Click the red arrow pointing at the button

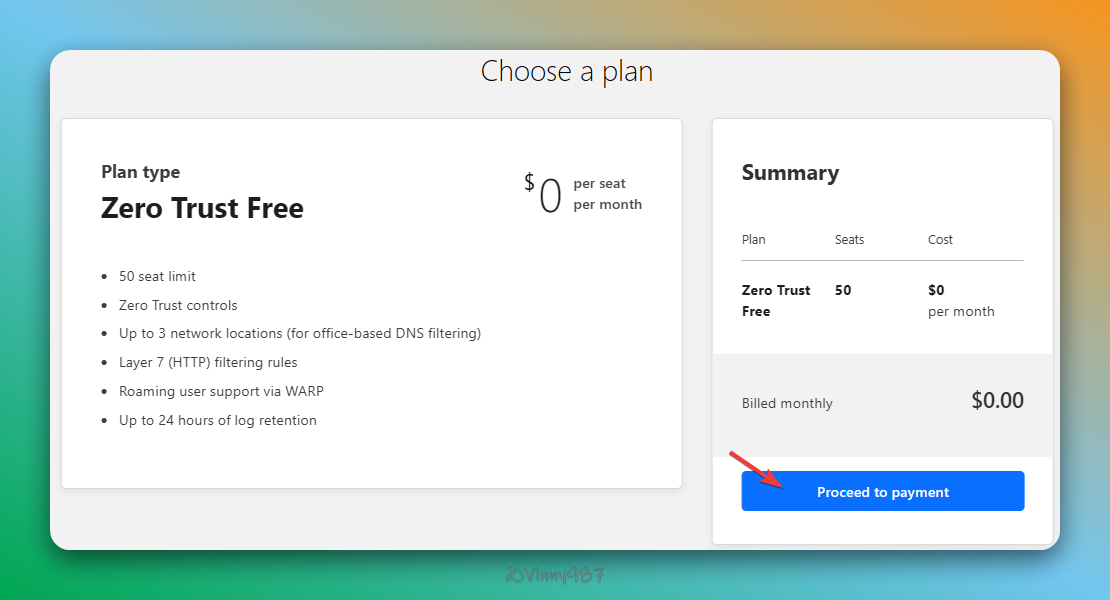pyautogui.click(x=755, y=470)
